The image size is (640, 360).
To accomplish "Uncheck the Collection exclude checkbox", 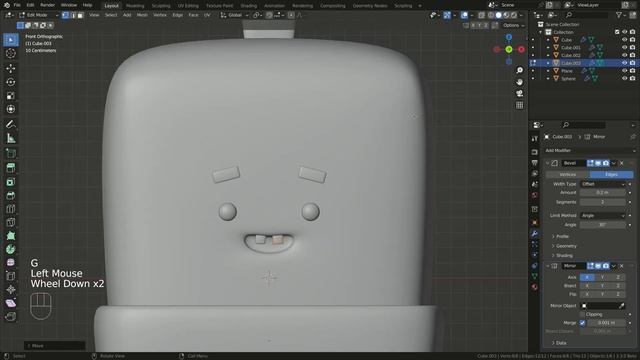I will coord(617,32).
